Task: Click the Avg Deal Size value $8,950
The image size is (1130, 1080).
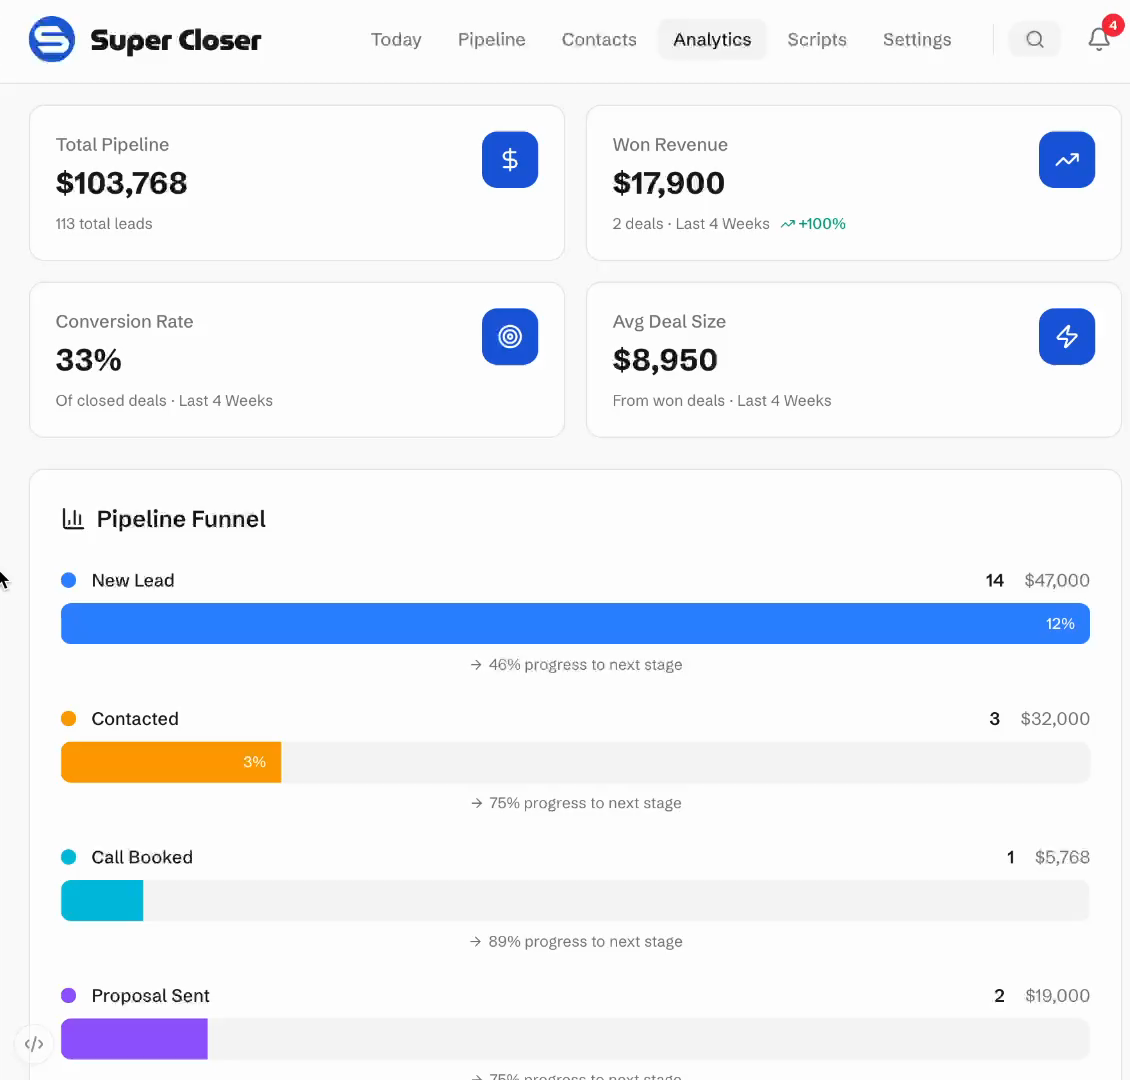Action: point(664,360)
